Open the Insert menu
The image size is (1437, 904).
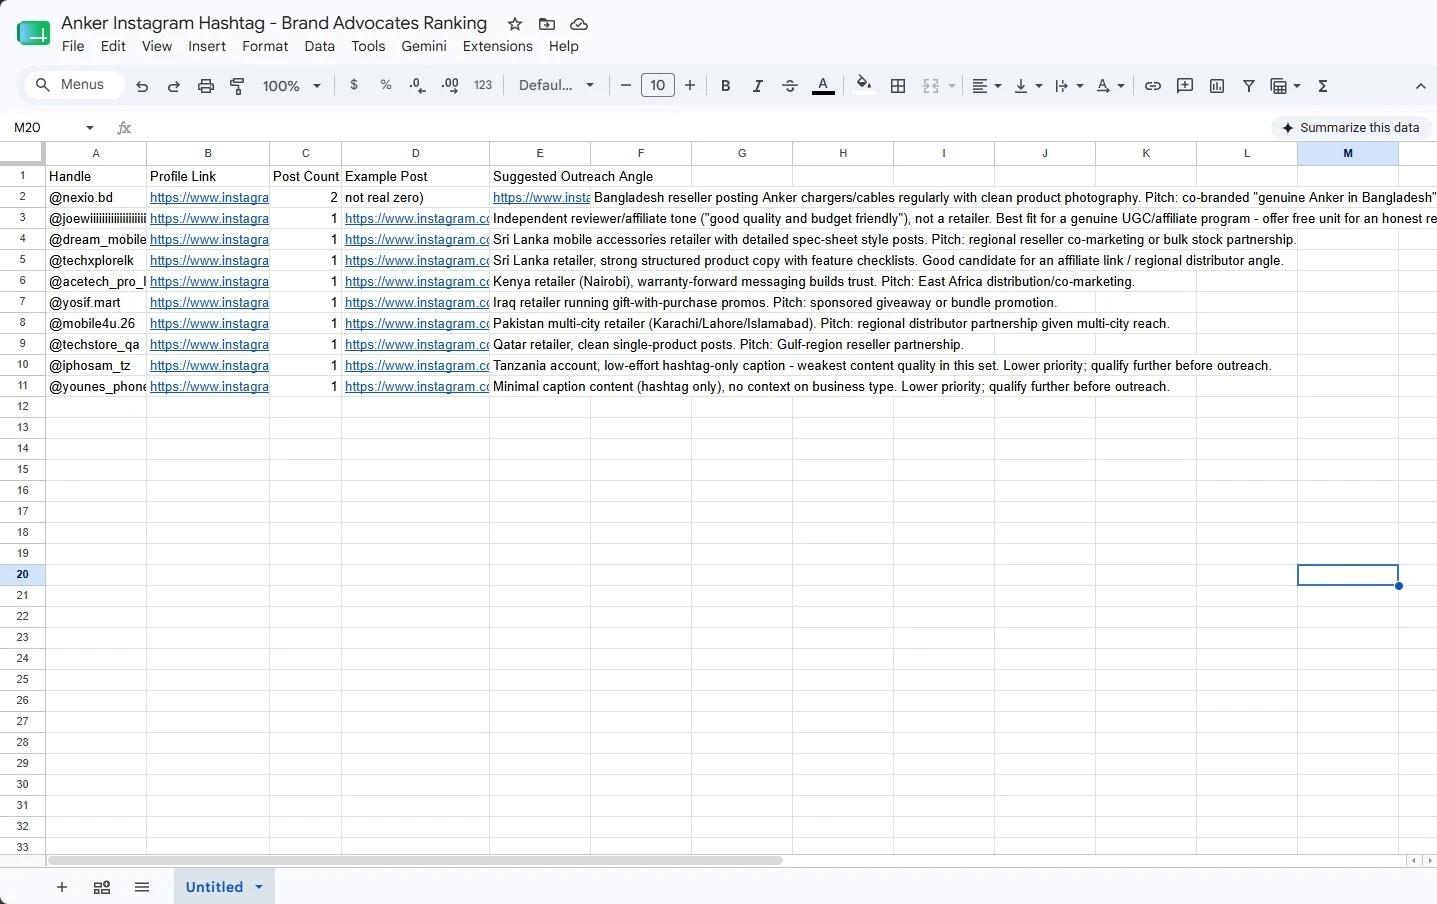tap(207, 46)
